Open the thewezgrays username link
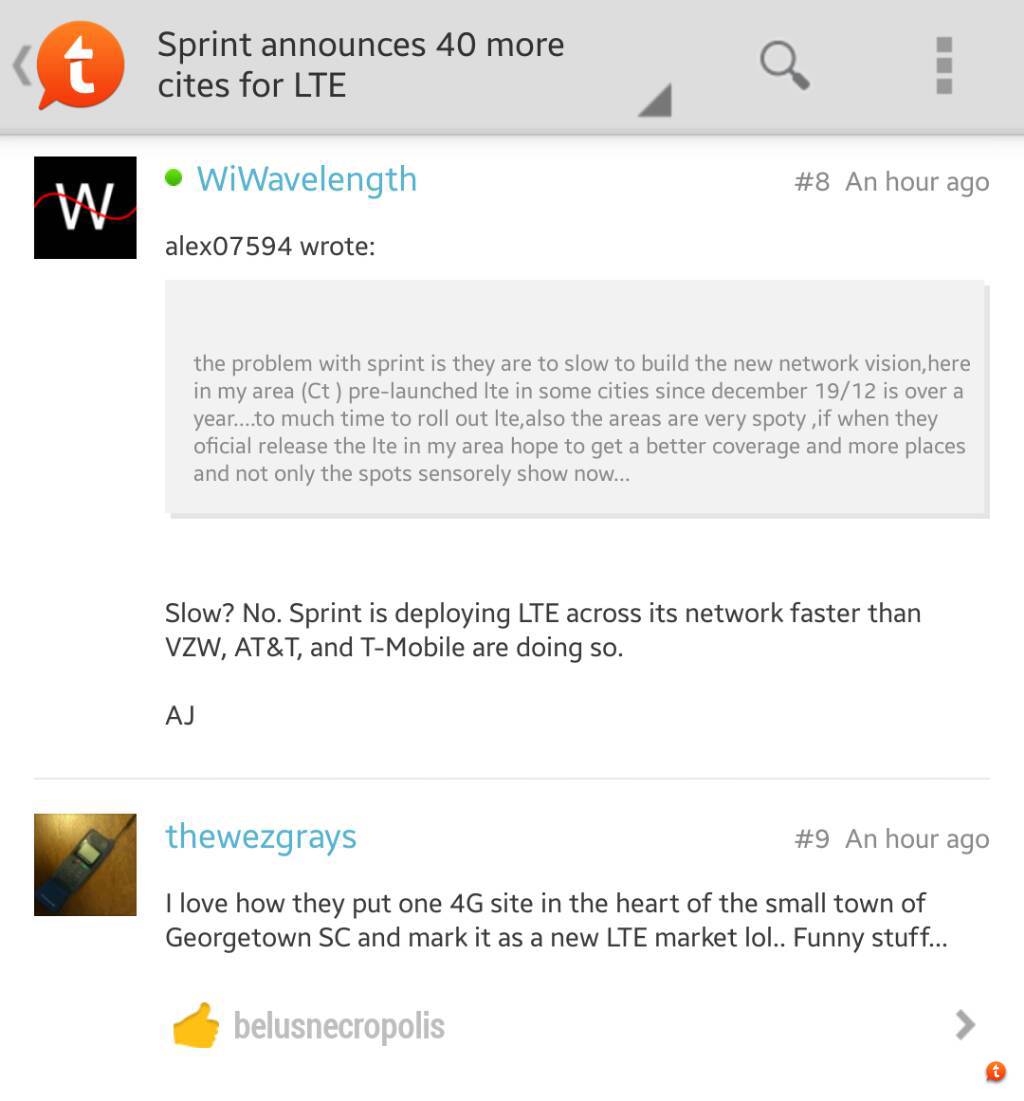Image resolution: width=1024 pixels, height=1101 pixels. (261, 837)
